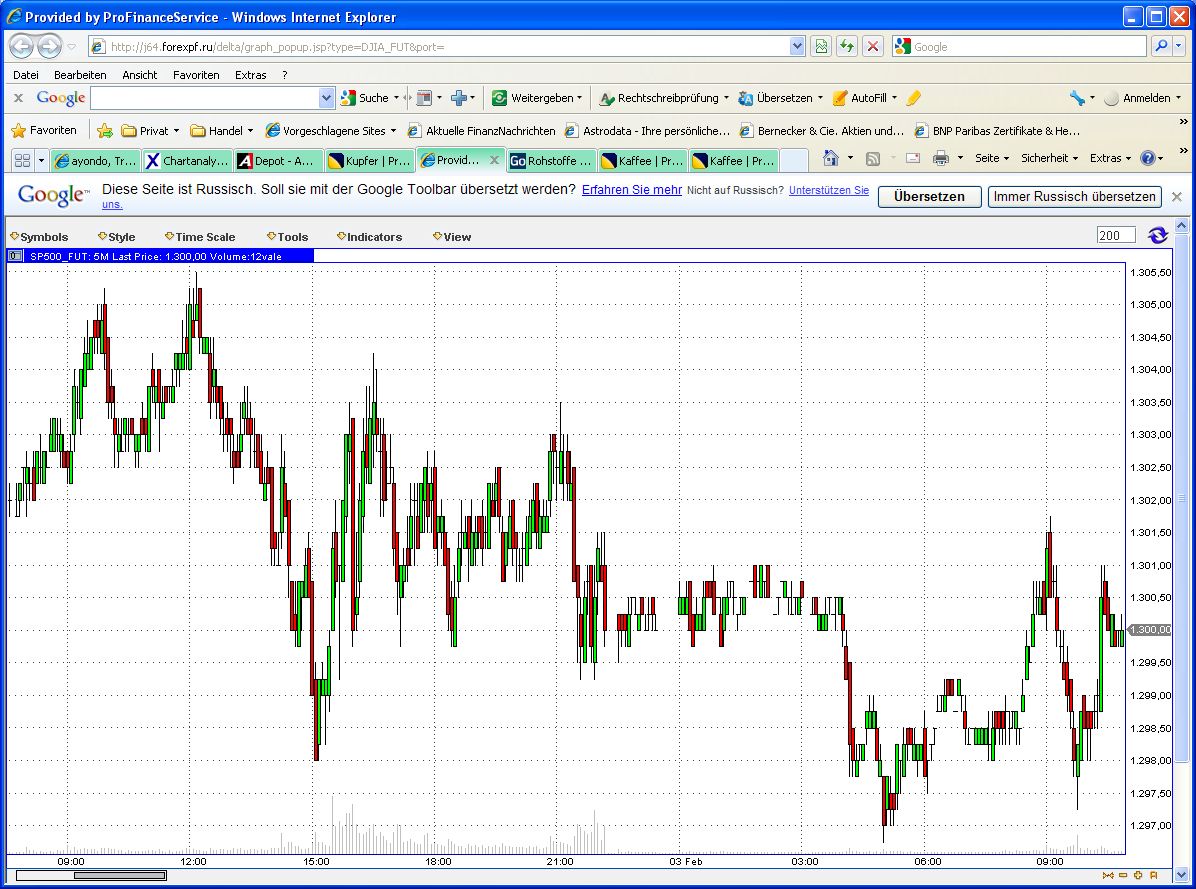Click the blue refresh icon beside the 200 field
Screen dimensions: 1196x889
(x=1159, y=235)
